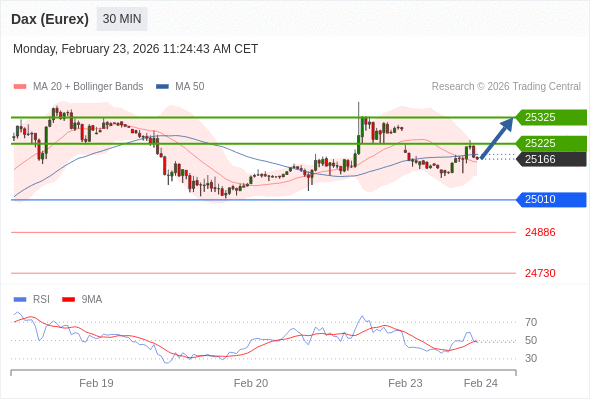Image resolution: width=590 pixels, height=400 pixels.
Task: Click the 24886 red support value
Action: pyautogui.click(x=540, y=232)
